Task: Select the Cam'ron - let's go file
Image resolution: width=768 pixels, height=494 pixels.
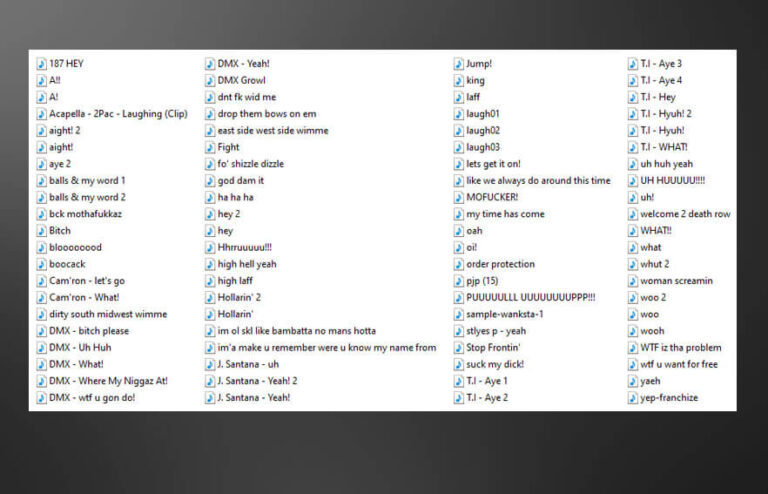Action: click(87, 281)
